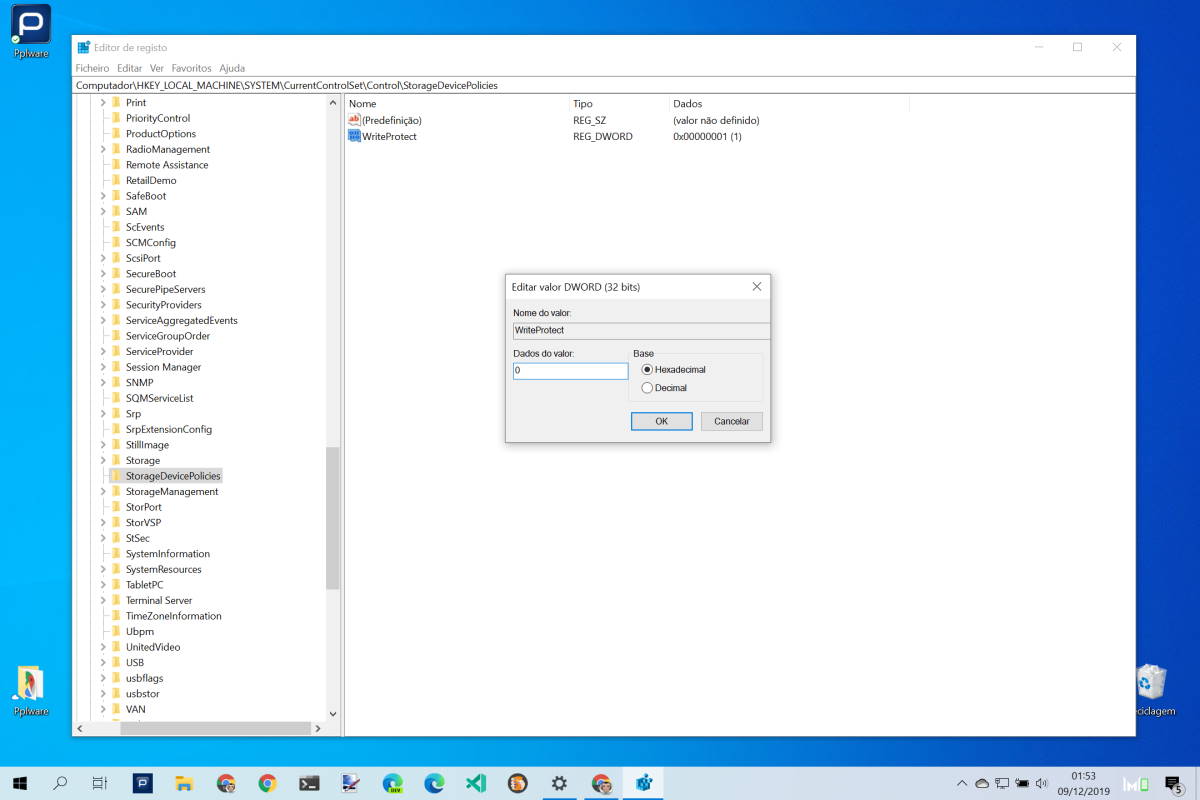1200x800 pixels.
Task: Click the WriteProtect DWORD value icon
Action: pos(354,136)
